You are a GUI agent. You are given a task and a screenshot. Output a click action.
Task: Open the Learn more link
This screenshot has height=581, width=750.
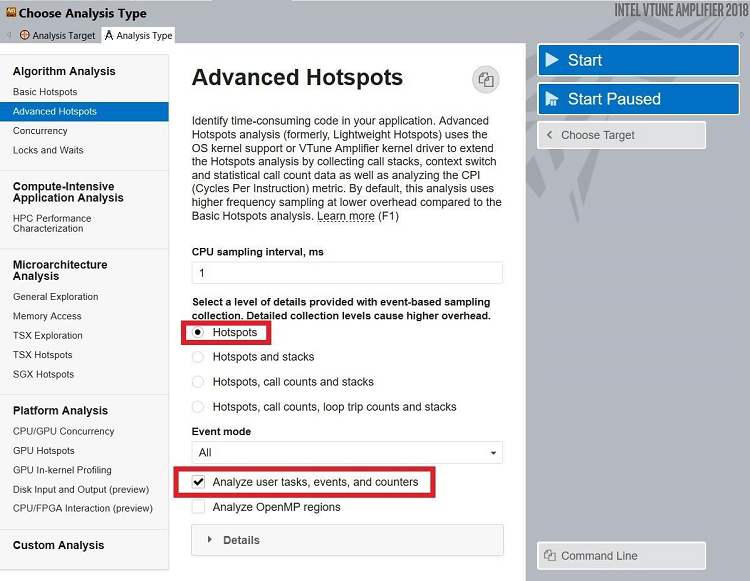(x=346, y=216)
